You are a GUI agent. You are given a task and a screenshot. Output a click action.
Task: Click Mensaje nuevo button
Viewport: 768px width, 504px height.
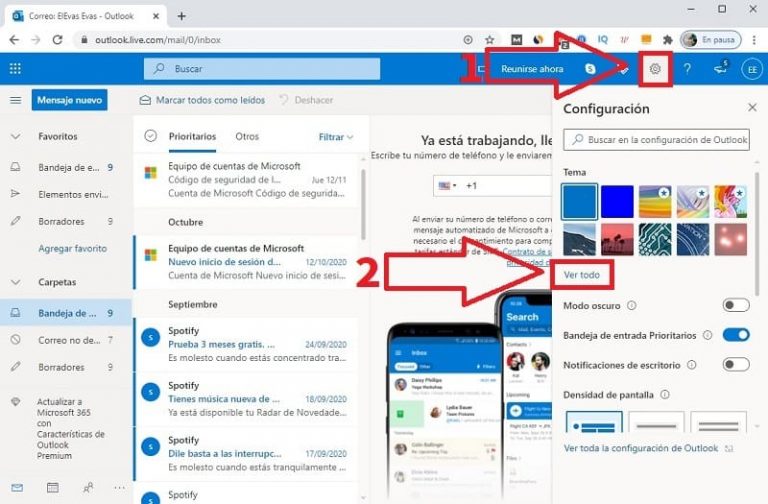tap(70, 100)
